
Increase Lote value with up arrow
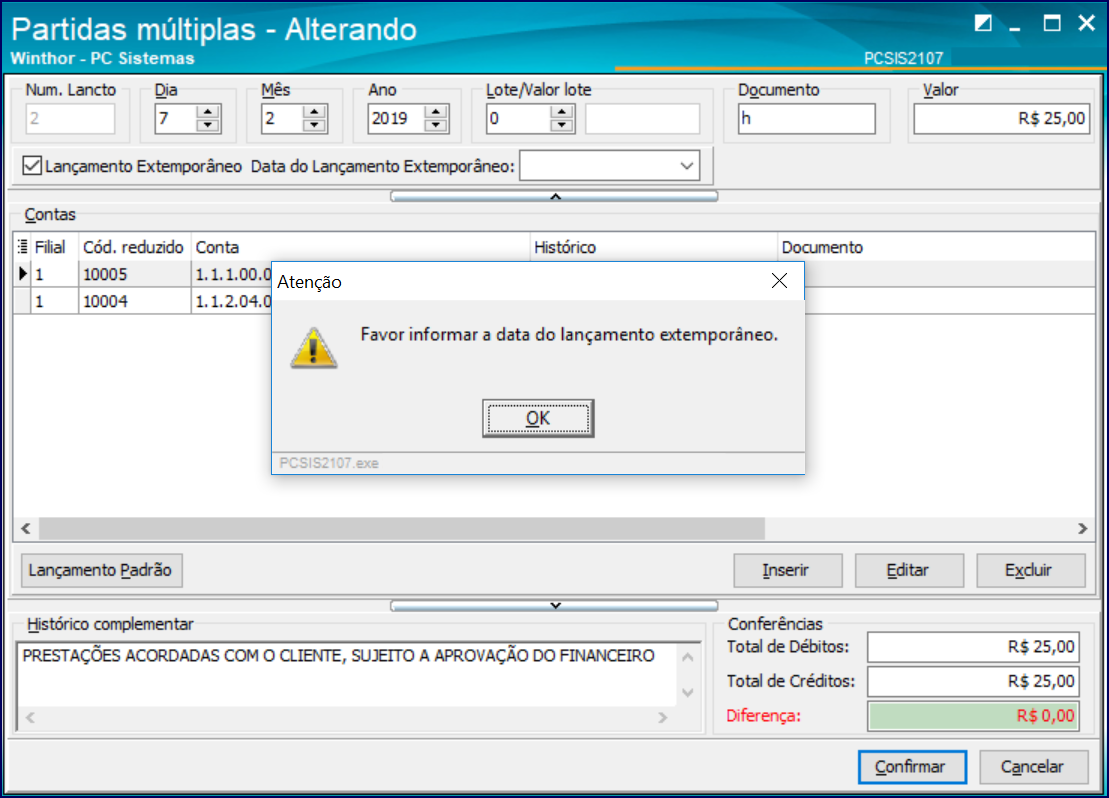click(x=562, y=112)
